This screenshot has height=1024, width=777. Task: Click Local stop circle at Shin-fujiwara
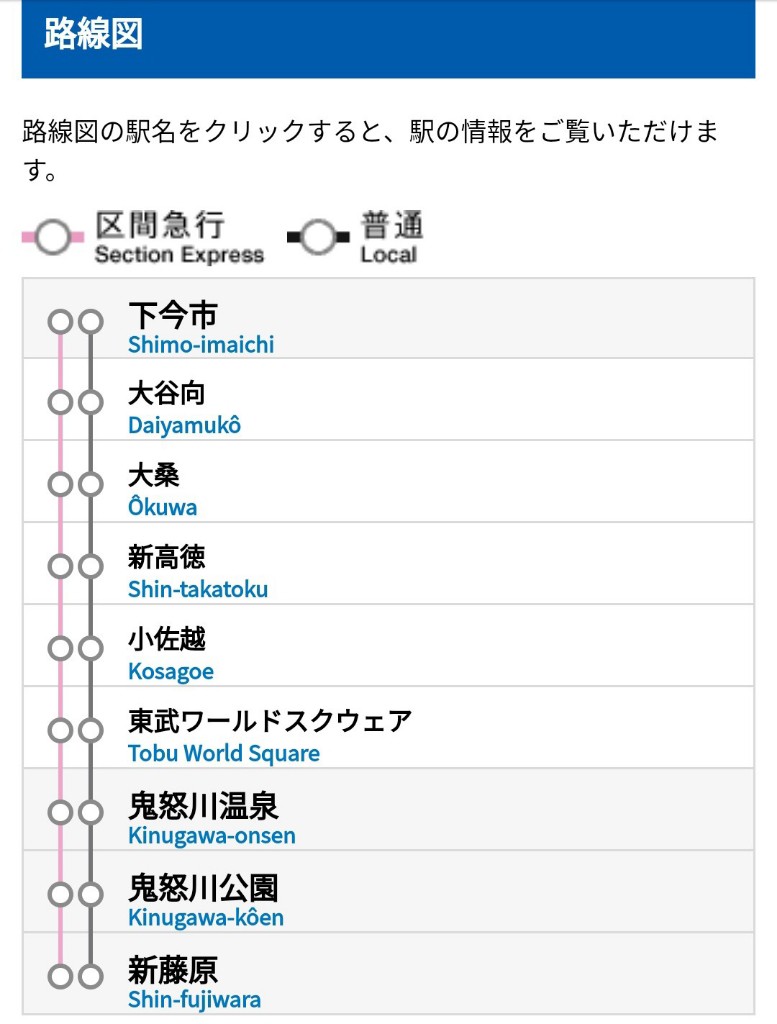(x=91, y=976)
